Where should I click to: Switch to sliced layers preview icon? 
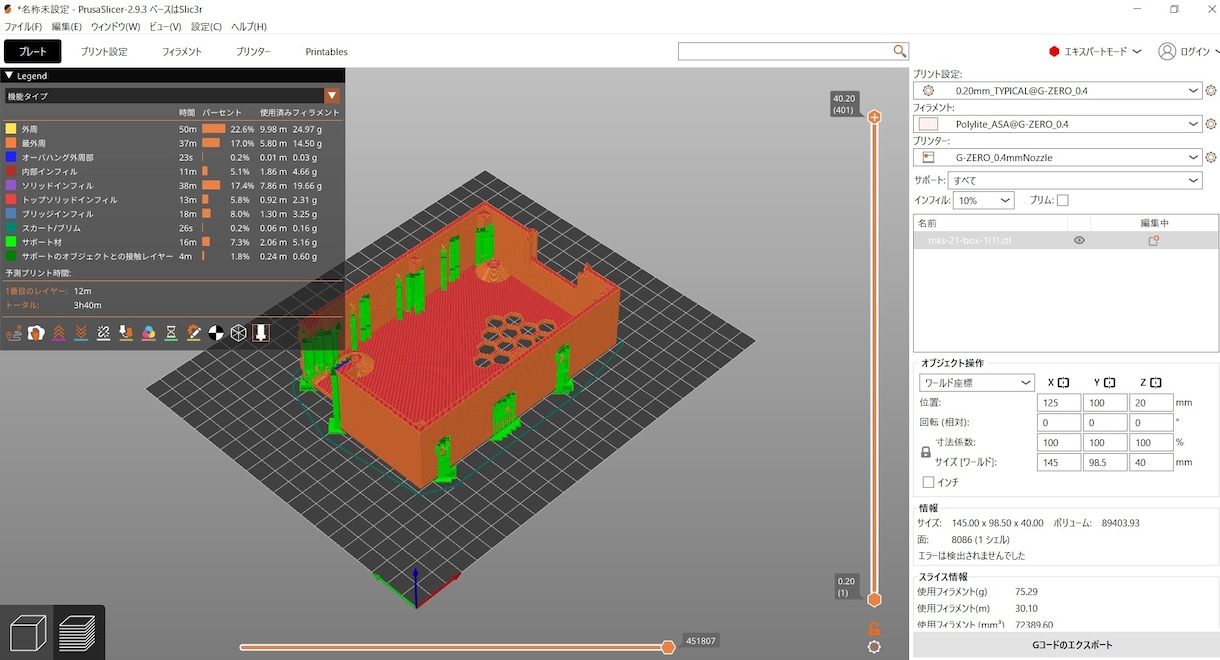78,633
